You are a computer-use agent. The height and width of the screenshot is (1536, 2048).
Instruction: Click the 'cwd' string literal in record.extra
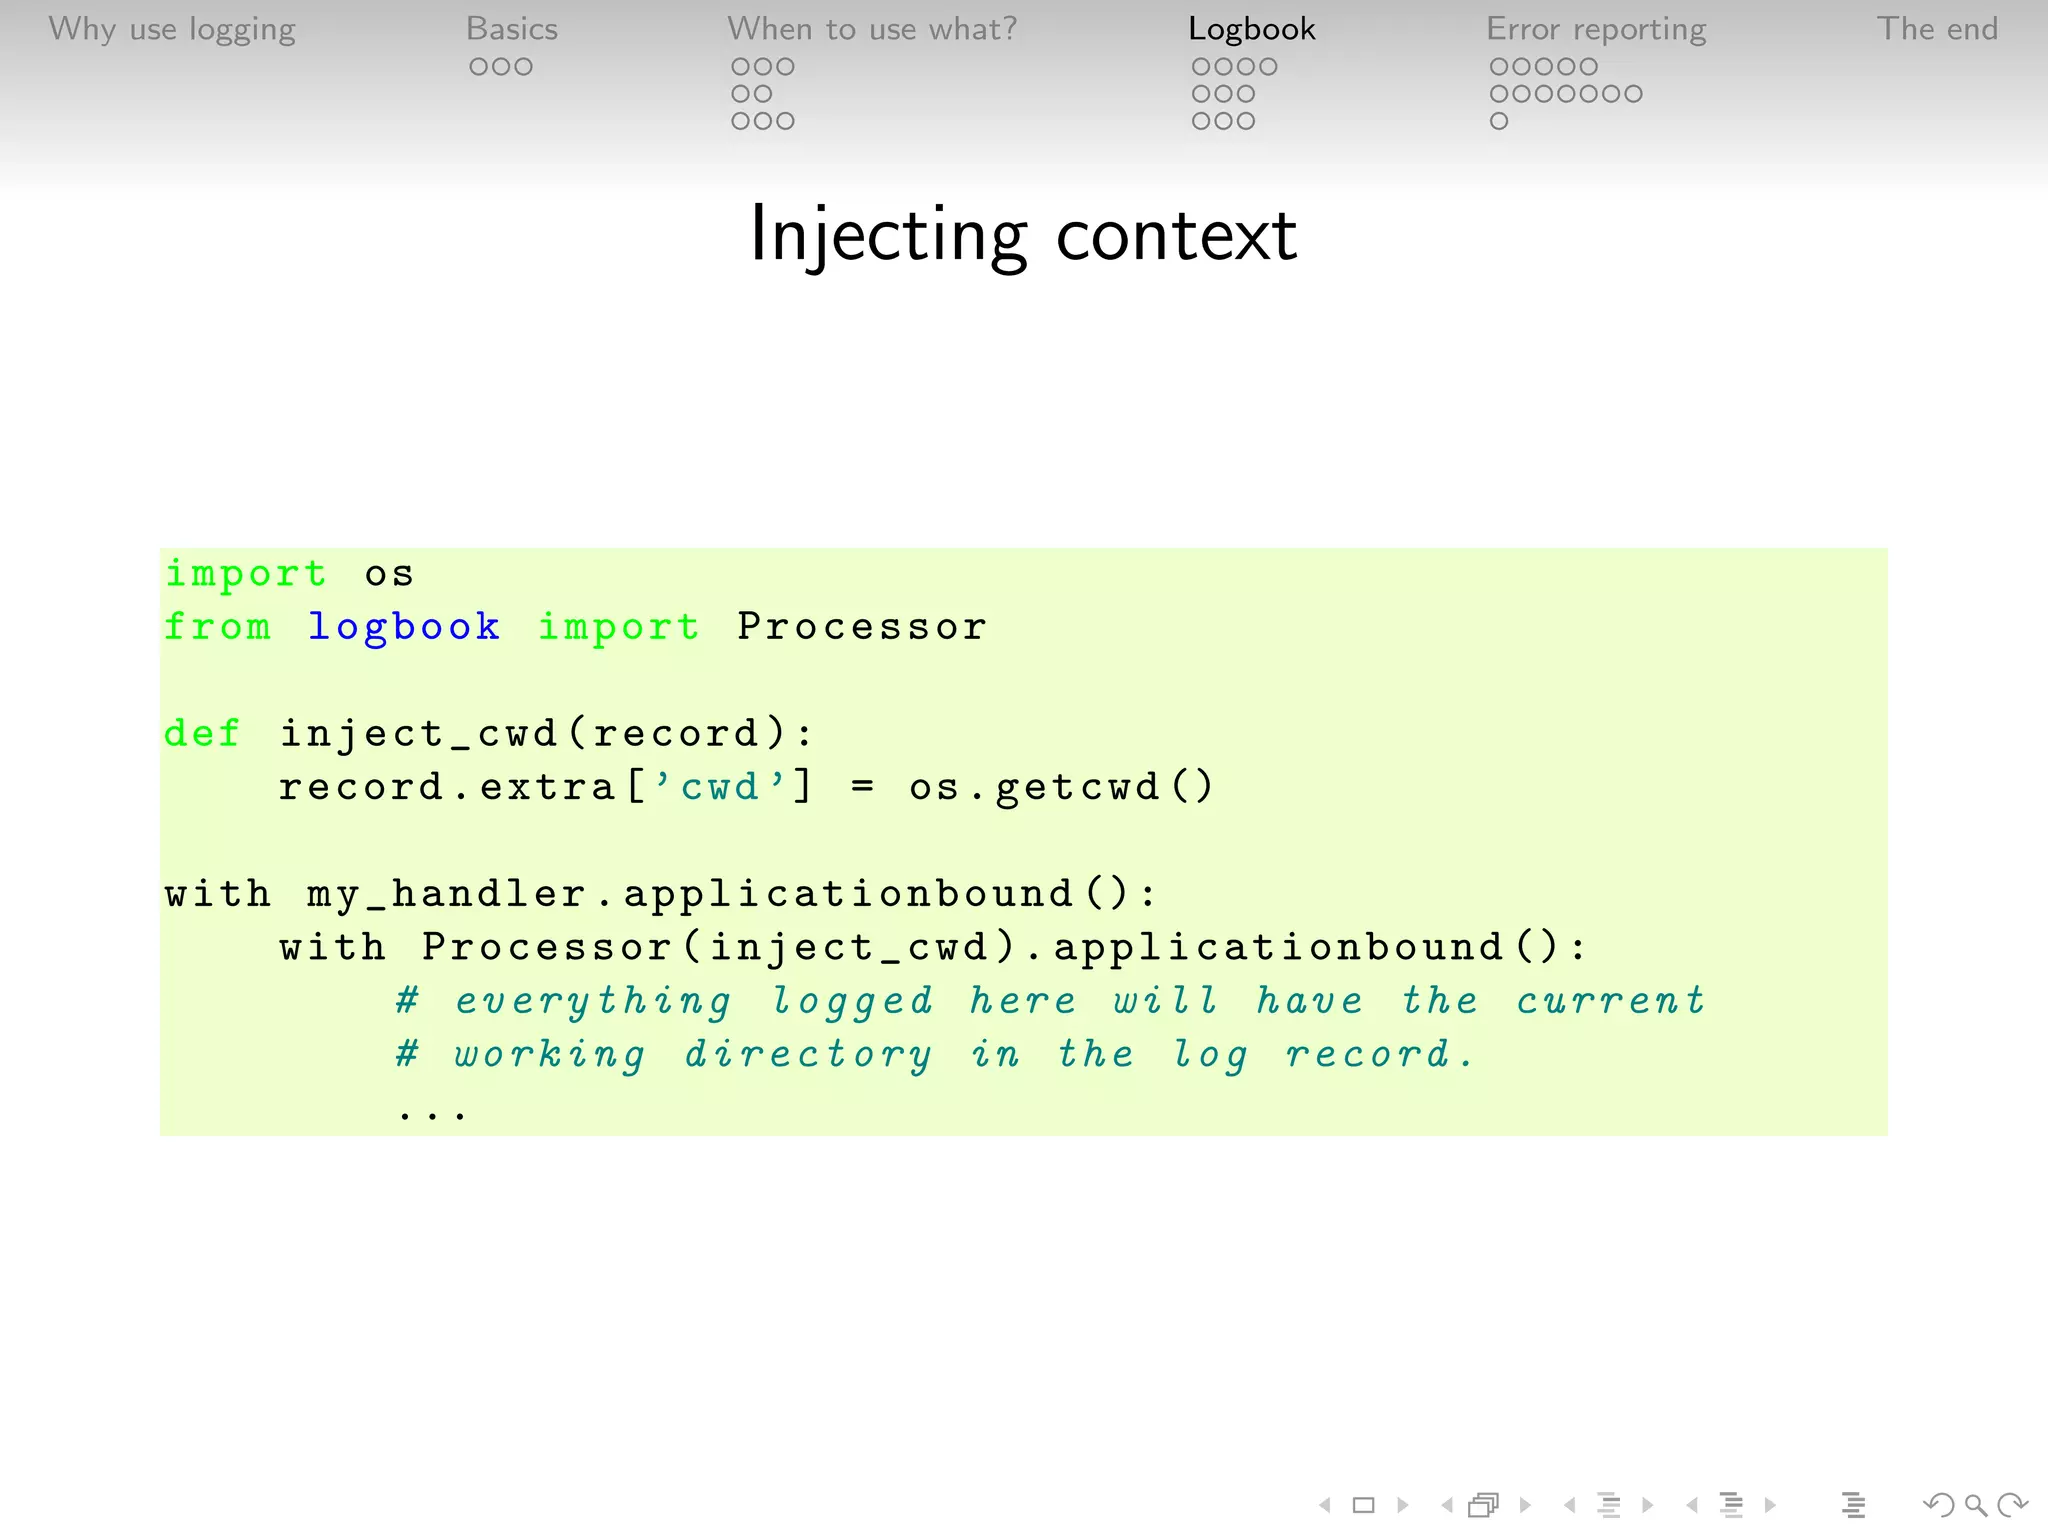[x=720, y=787]
